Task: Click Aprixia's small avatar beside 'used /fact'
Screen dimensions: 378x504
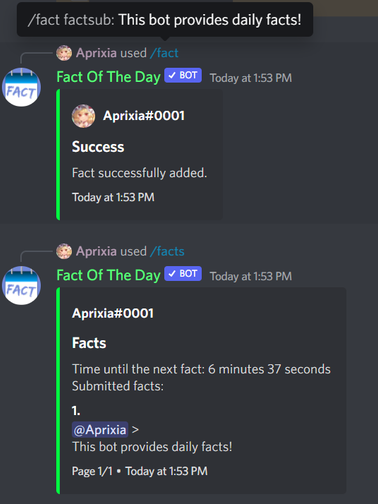Action: [x=64, y=53]
